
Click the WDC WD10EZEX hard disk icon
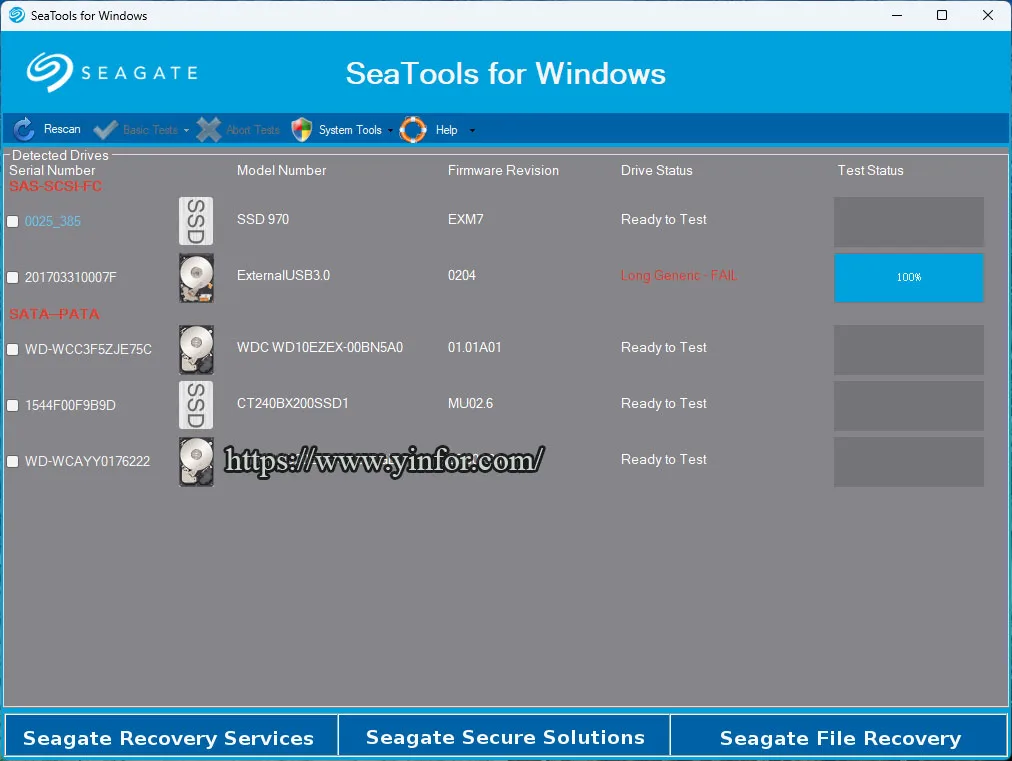(196, 349)
